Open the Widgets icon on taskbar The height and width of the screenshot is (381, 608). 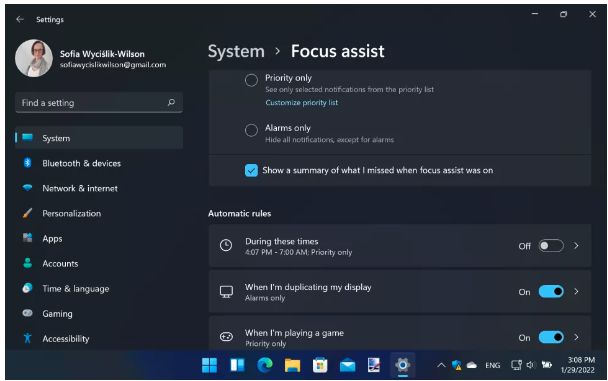pyautogui.click(x=237, y=365)
